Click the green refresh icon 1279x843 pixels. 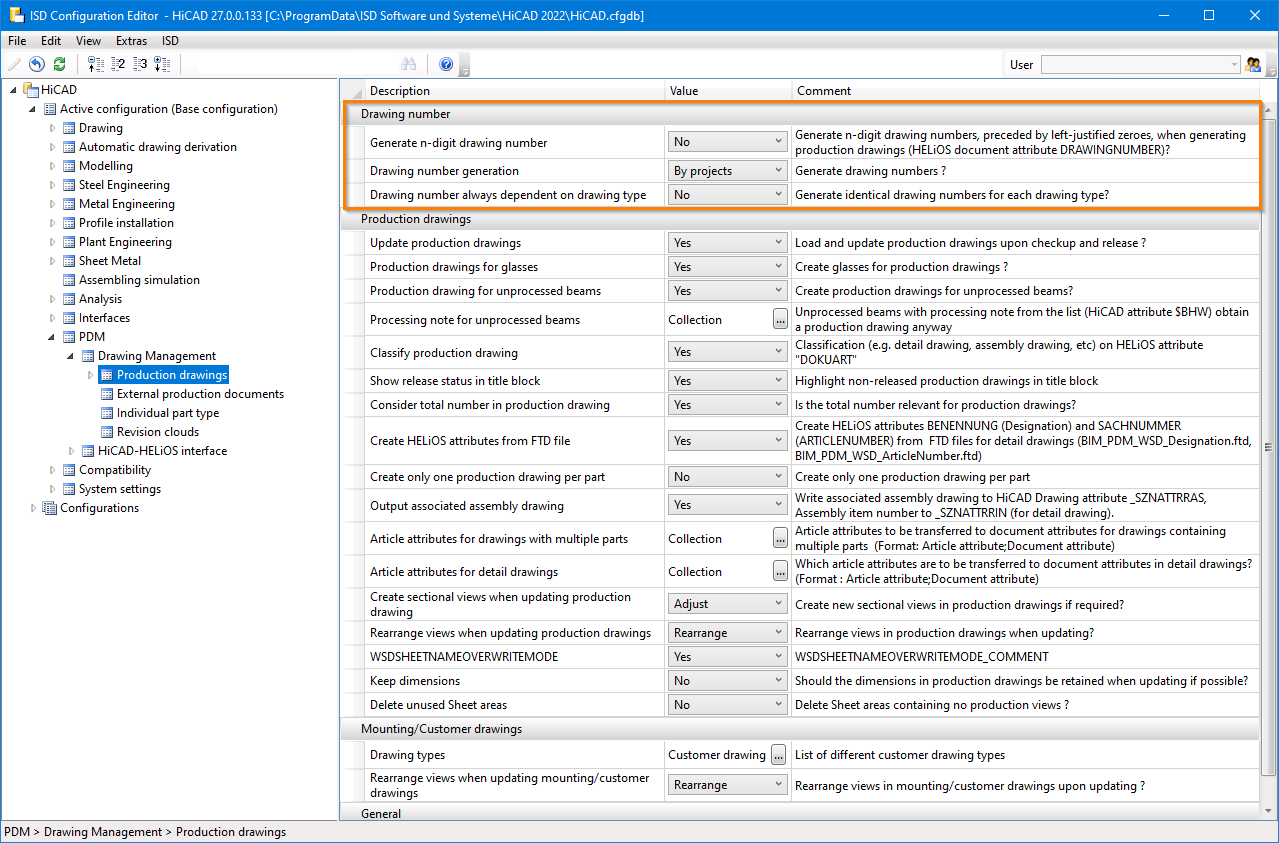(x=60, y=64)
